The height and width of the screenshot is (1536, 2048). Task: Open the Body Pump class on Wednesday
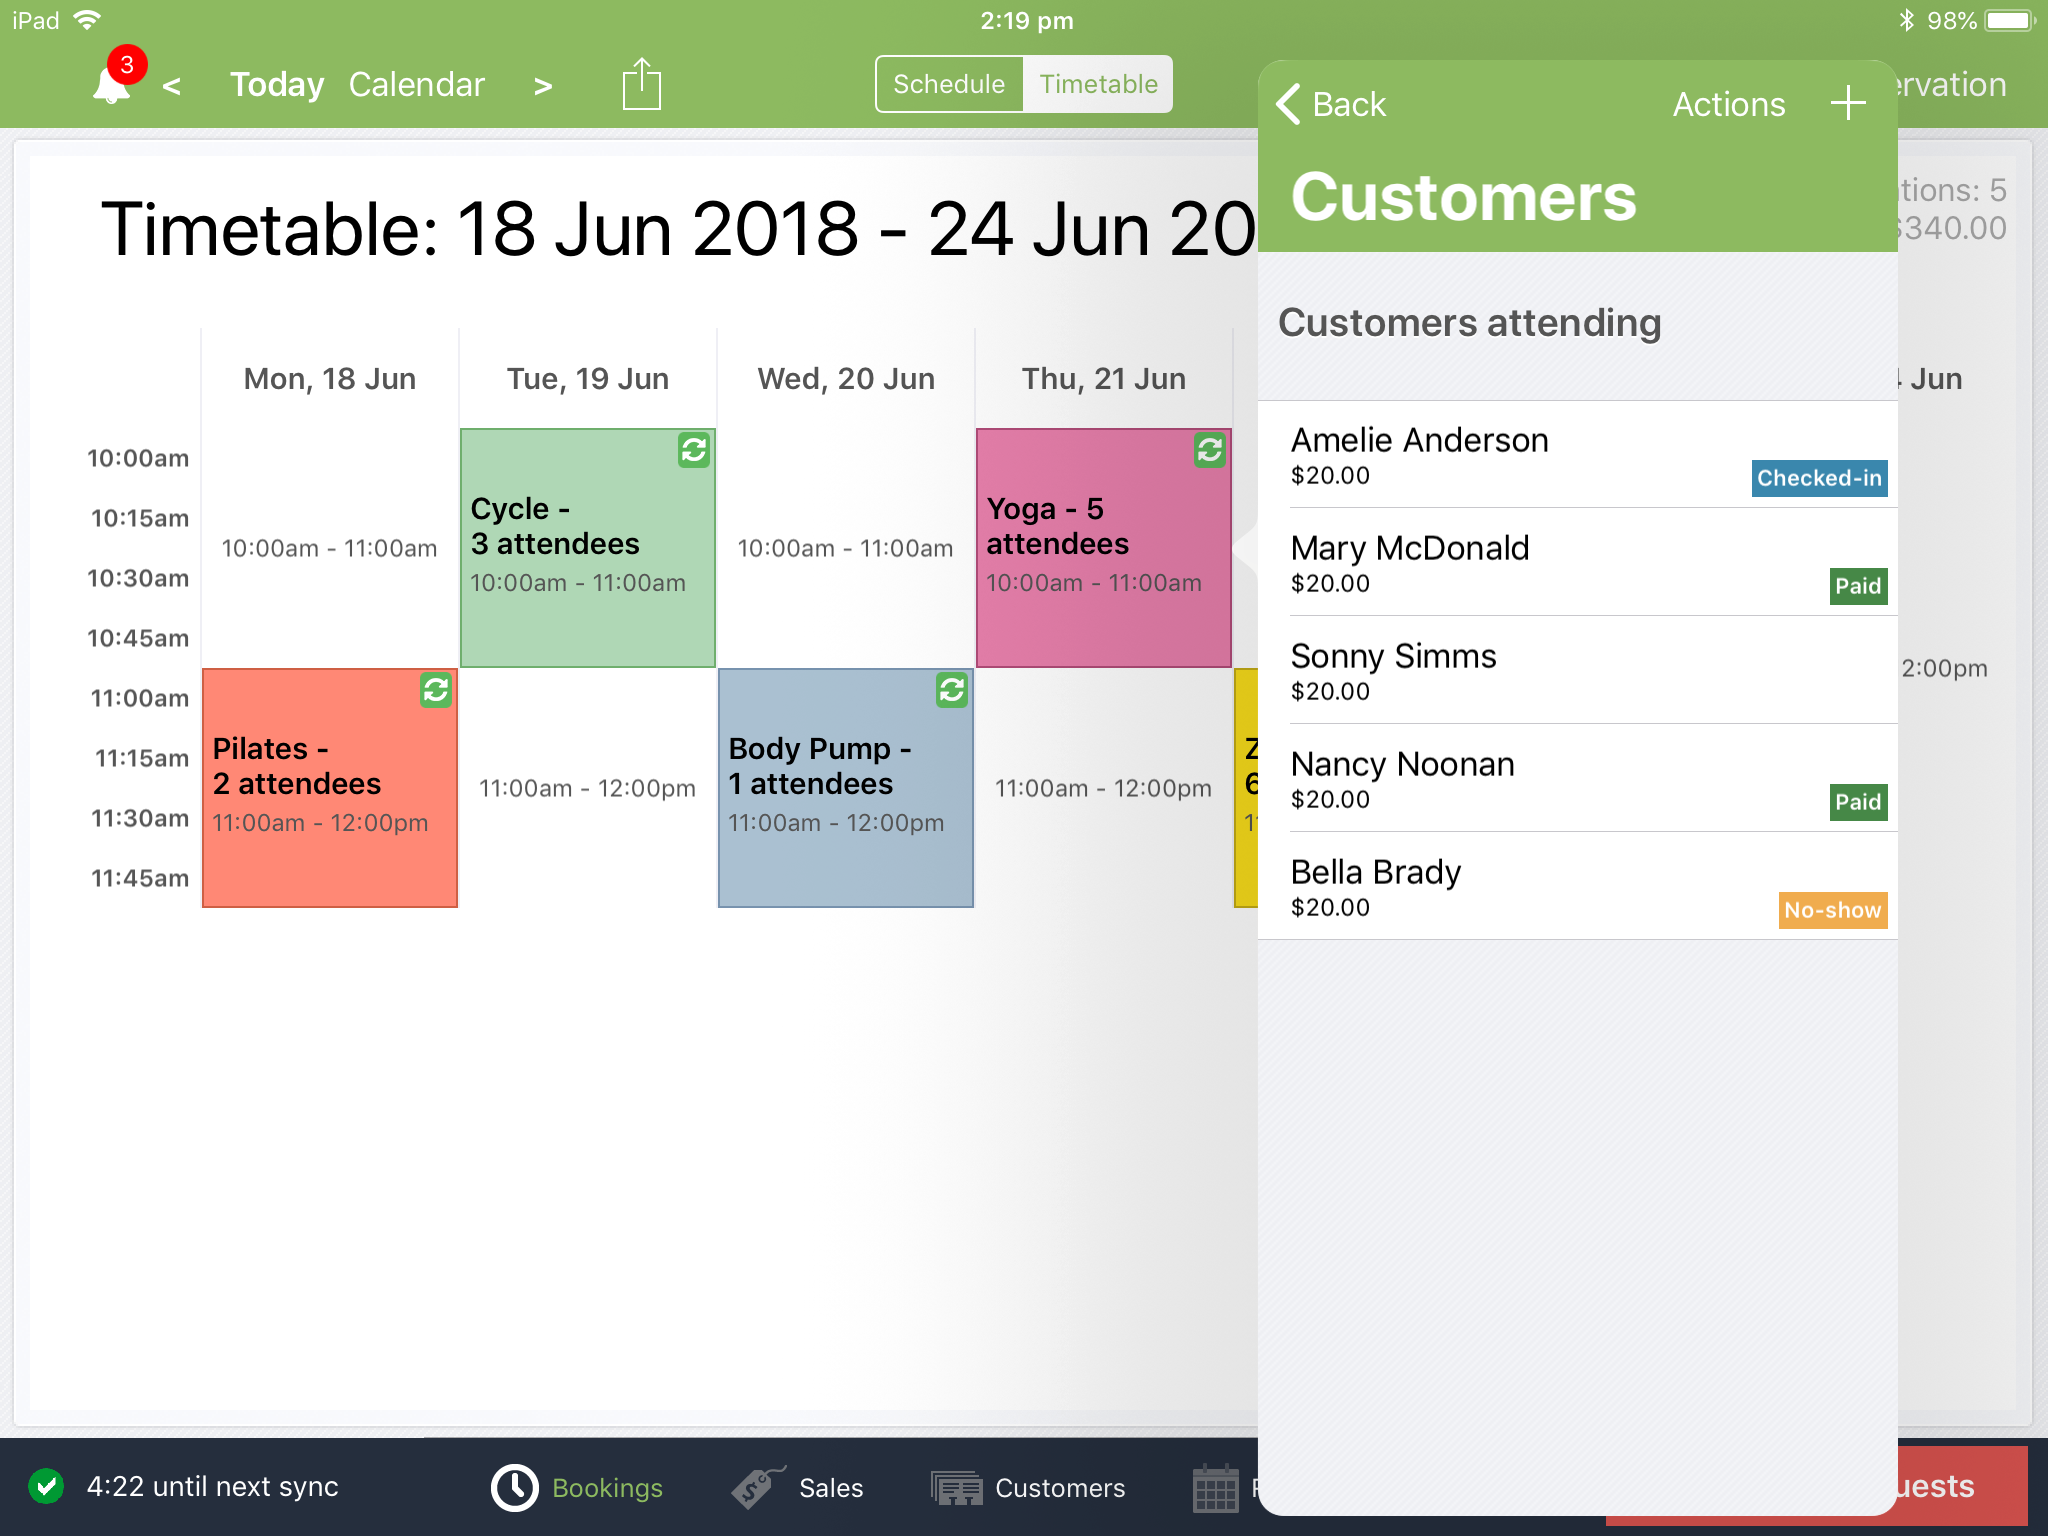click(x=846, y=788)
